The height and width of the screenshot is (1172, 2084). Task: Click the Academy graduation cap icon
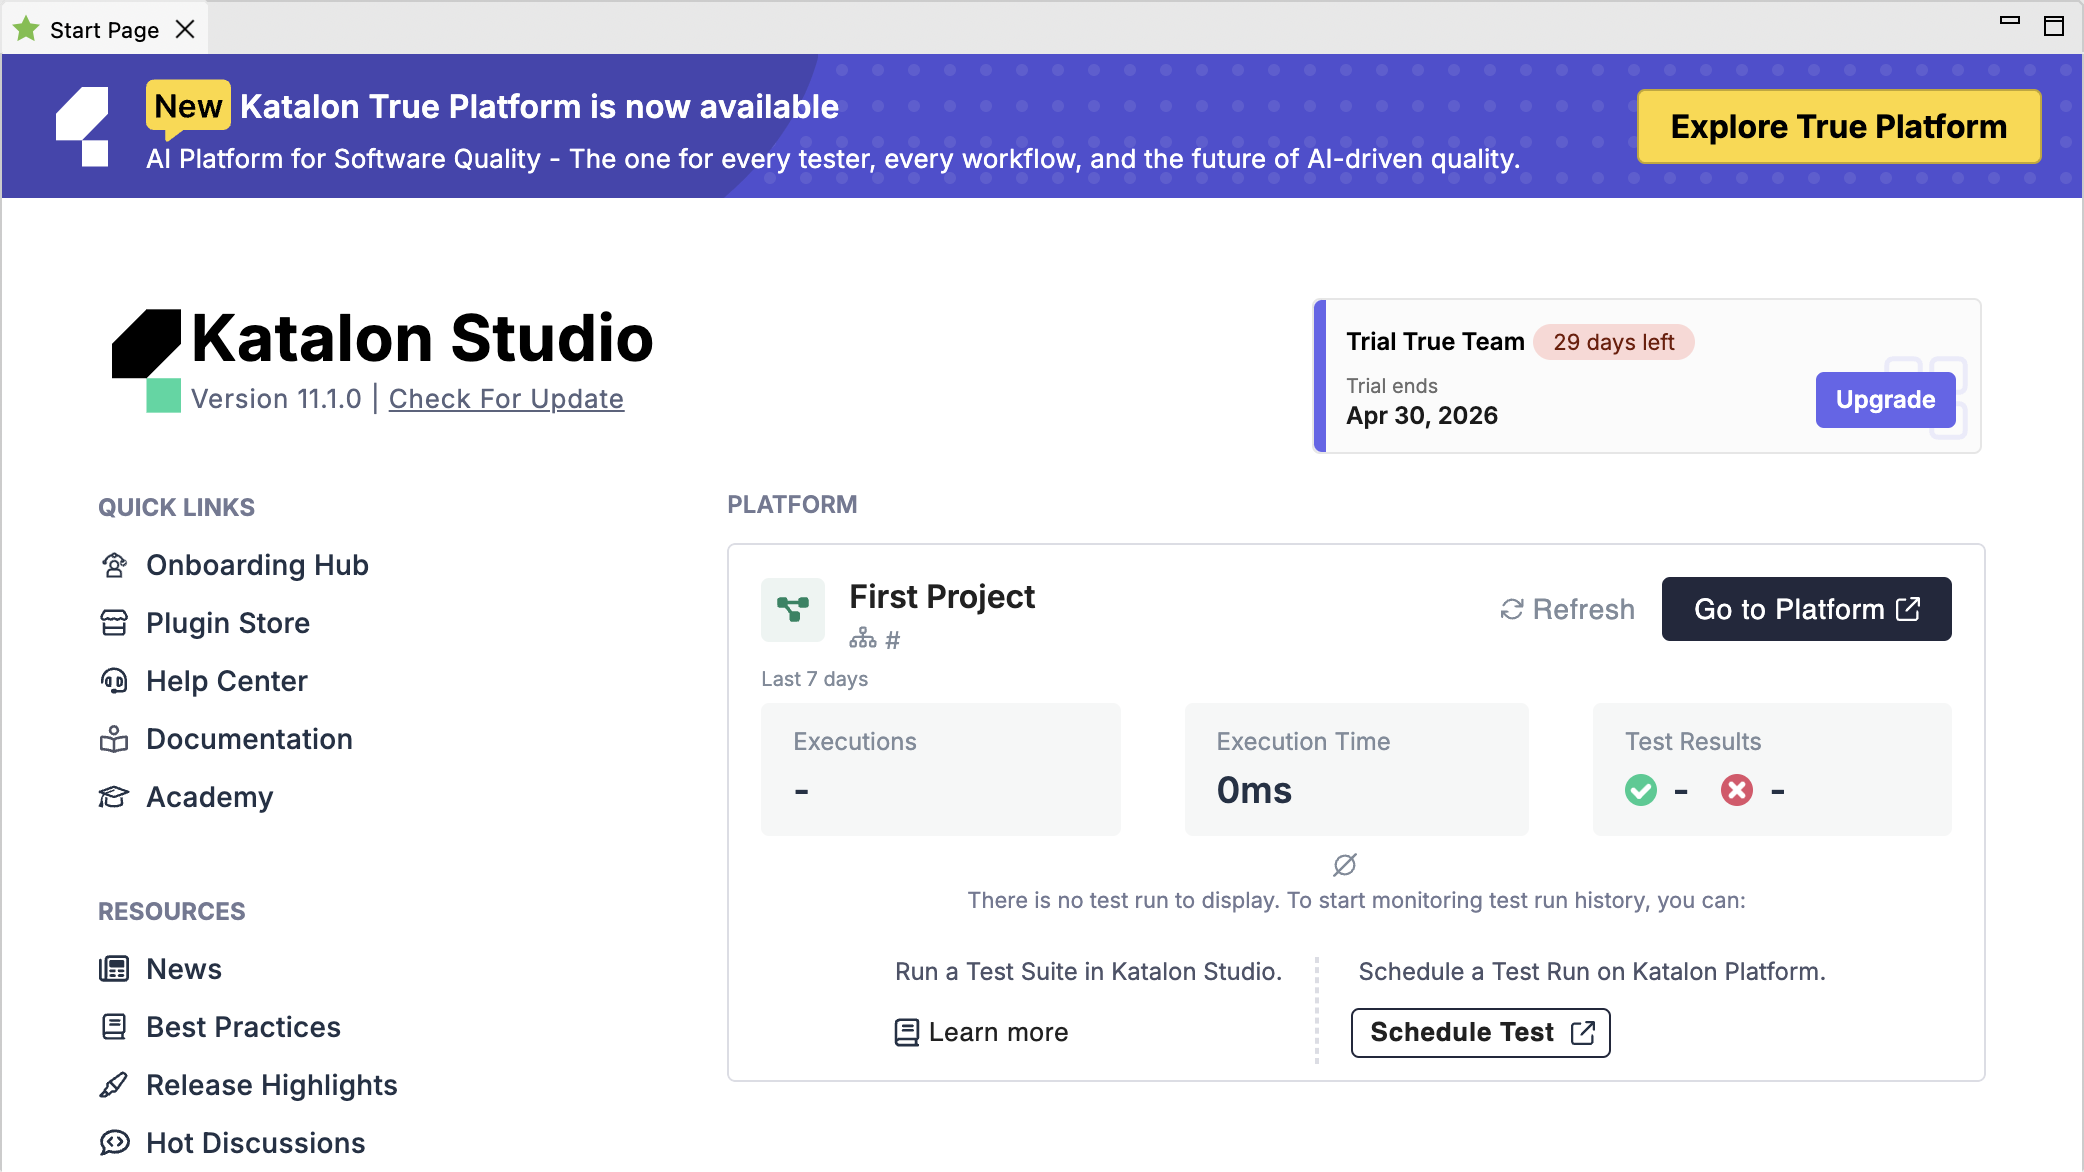click(114, 797)
